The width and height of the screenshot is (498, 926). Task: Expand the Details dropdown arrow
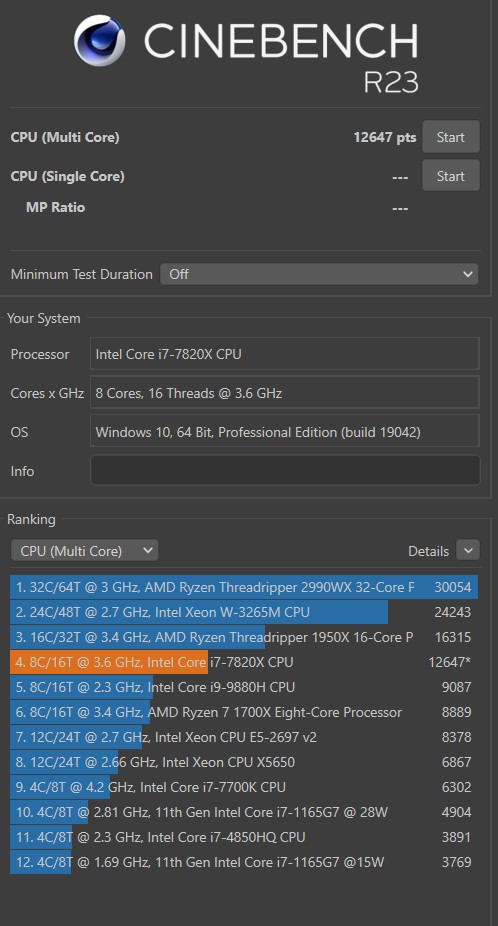[x=468, y=551]
